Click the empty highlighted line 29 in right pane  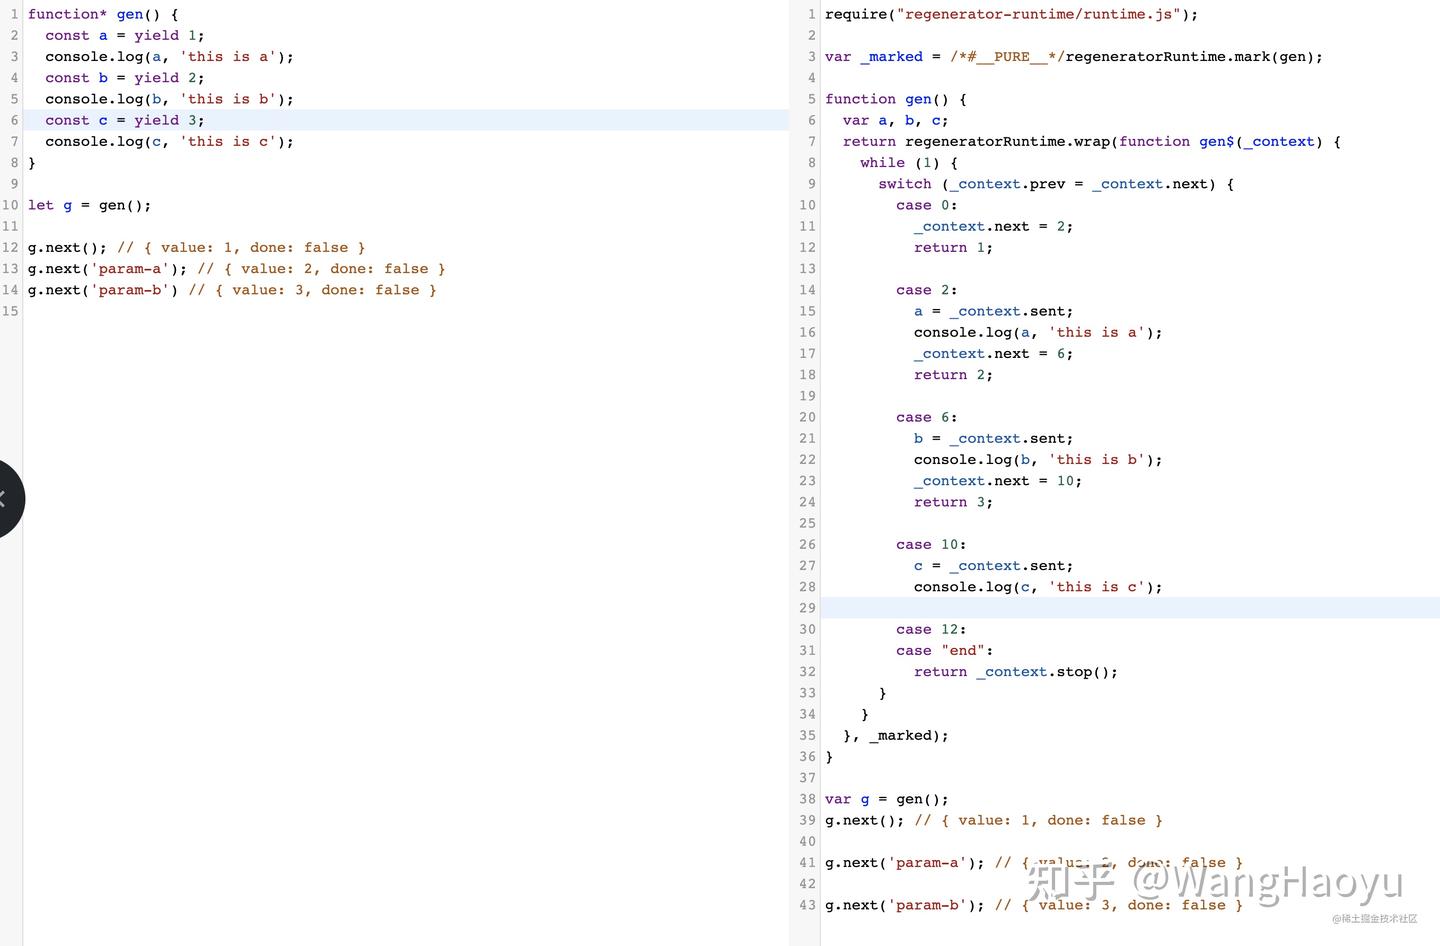[x=1130, y=608]
